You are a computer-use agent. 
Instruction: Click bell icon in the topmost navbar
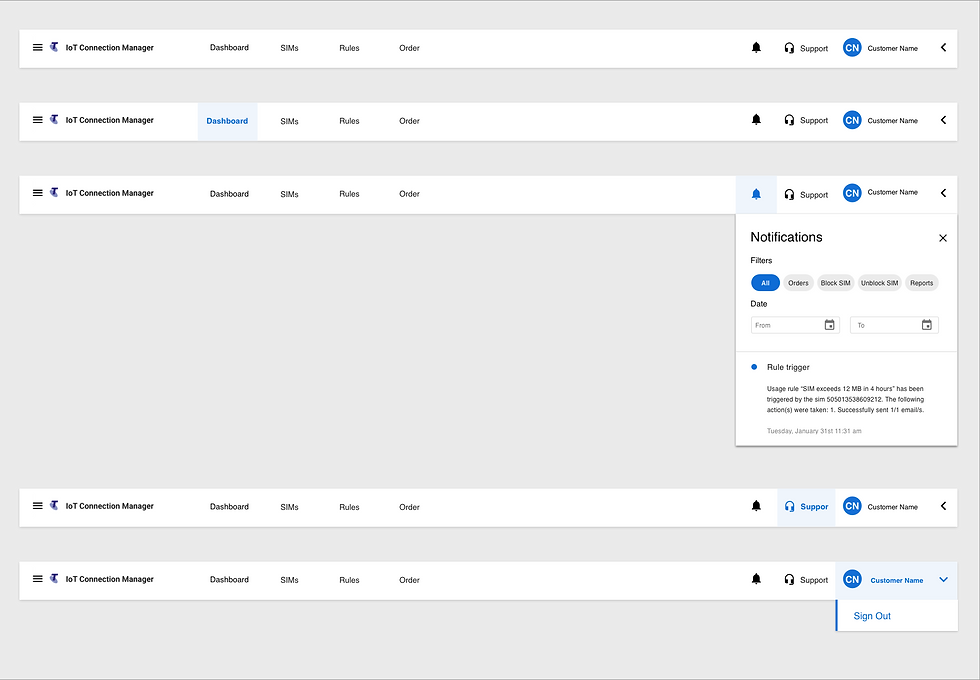coord(756,48)
